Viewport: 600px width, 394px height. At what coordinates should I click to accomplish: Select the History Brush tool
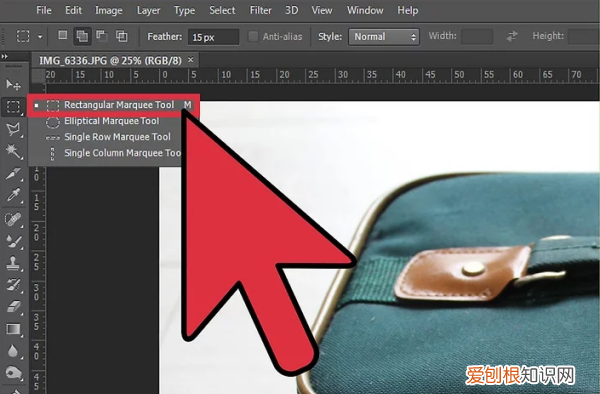click(13, 285)
